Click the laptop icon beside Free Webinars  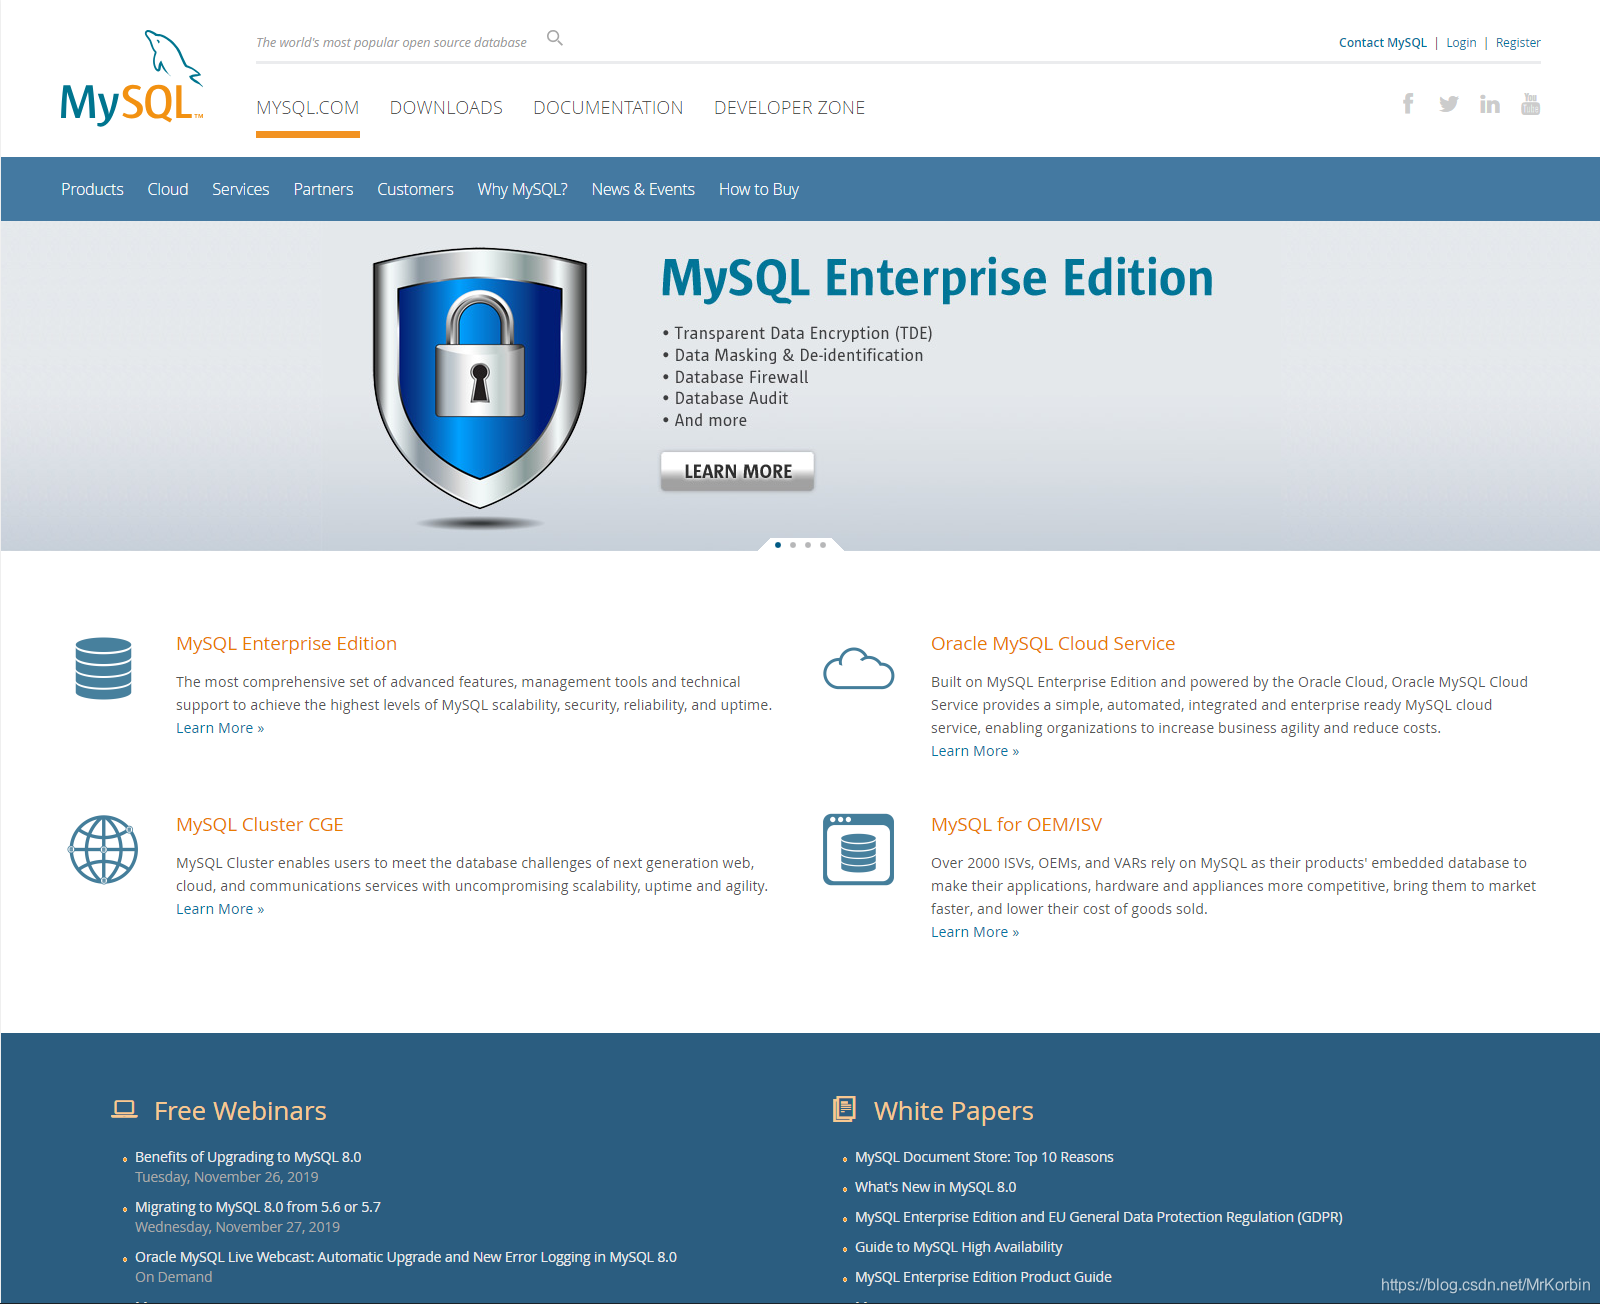pos(124,1109)
